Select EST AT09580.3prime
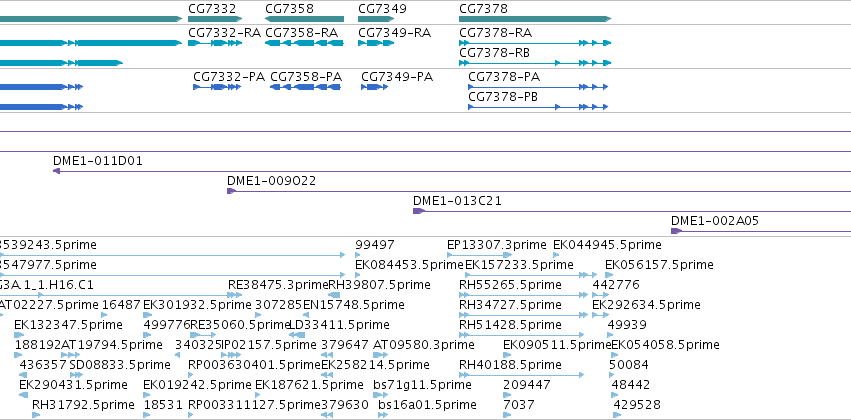Image resolution: width=851 pixels, height=420 pixels. click(424, 345)
